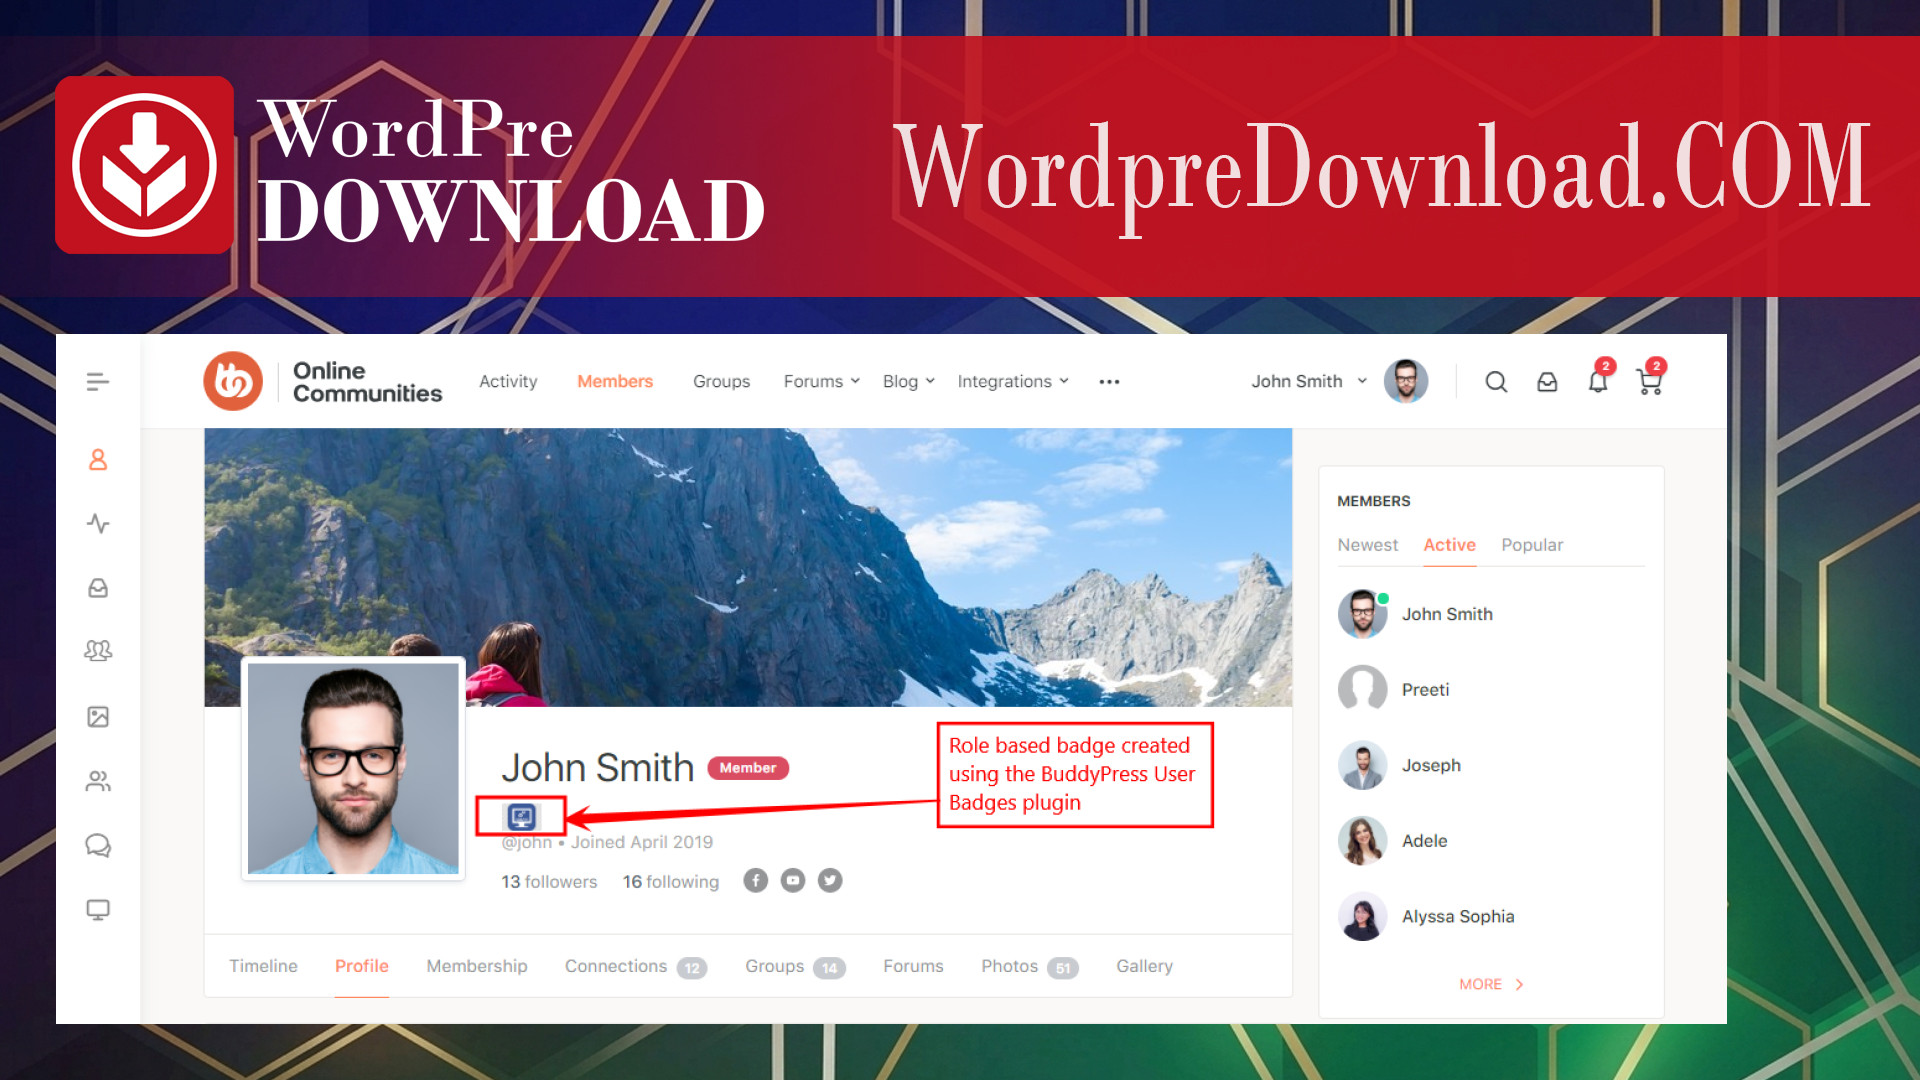This screenshot has width=1920, height=1080.
Task: Open the photos icon in left sidebar
Action: 98,716
